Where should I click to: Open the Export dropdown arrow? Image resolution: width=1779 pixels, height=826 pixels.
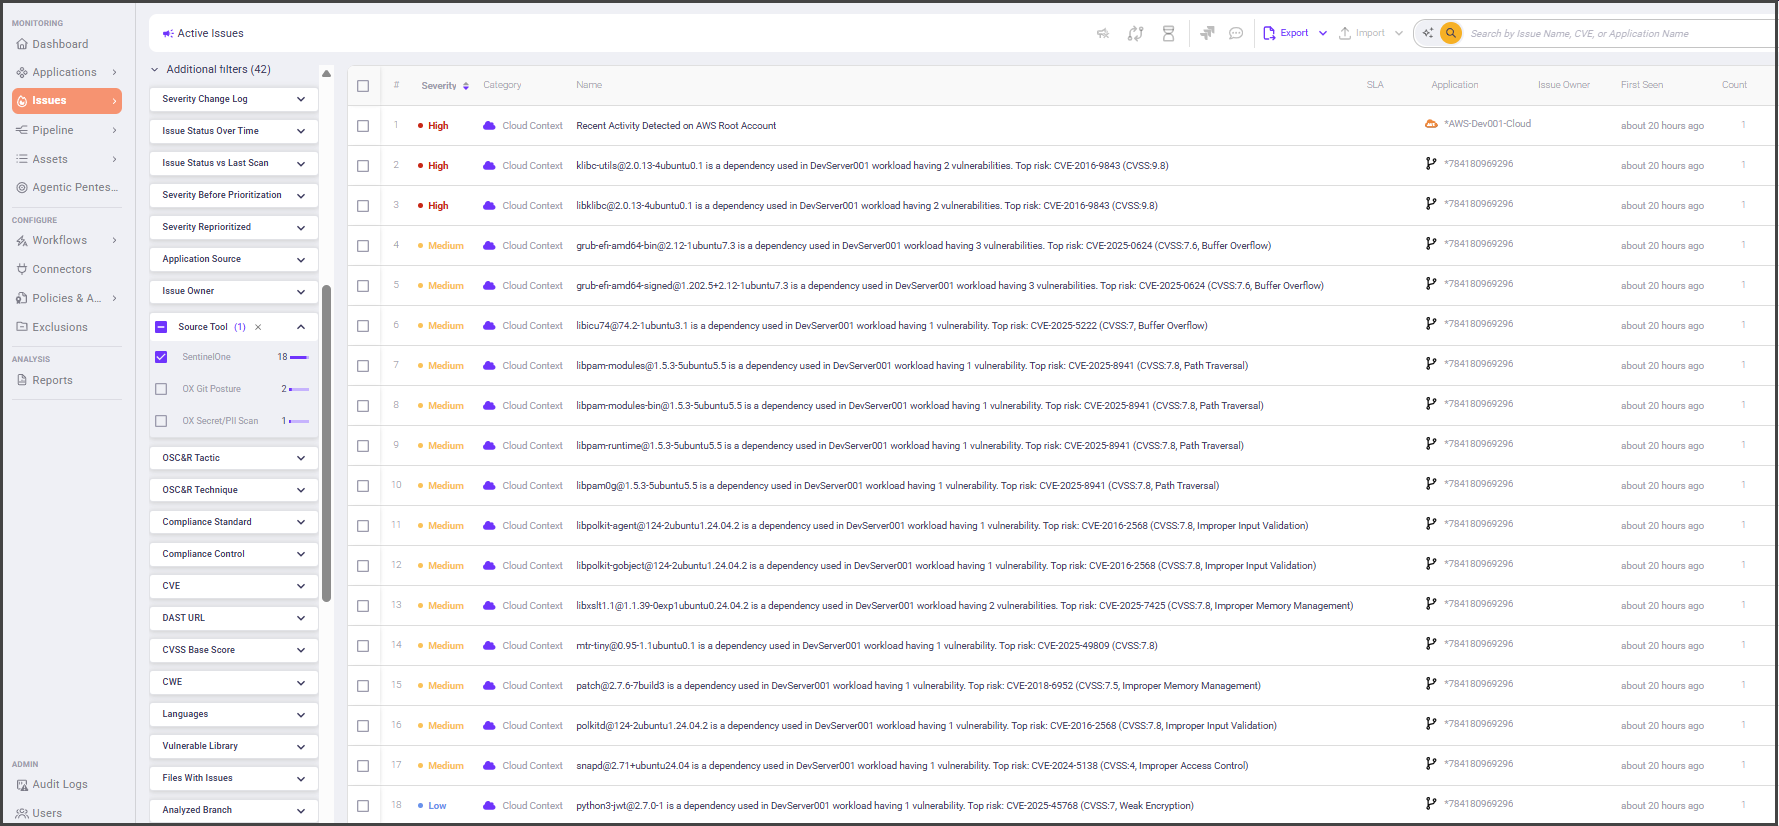pos(1323,34)
